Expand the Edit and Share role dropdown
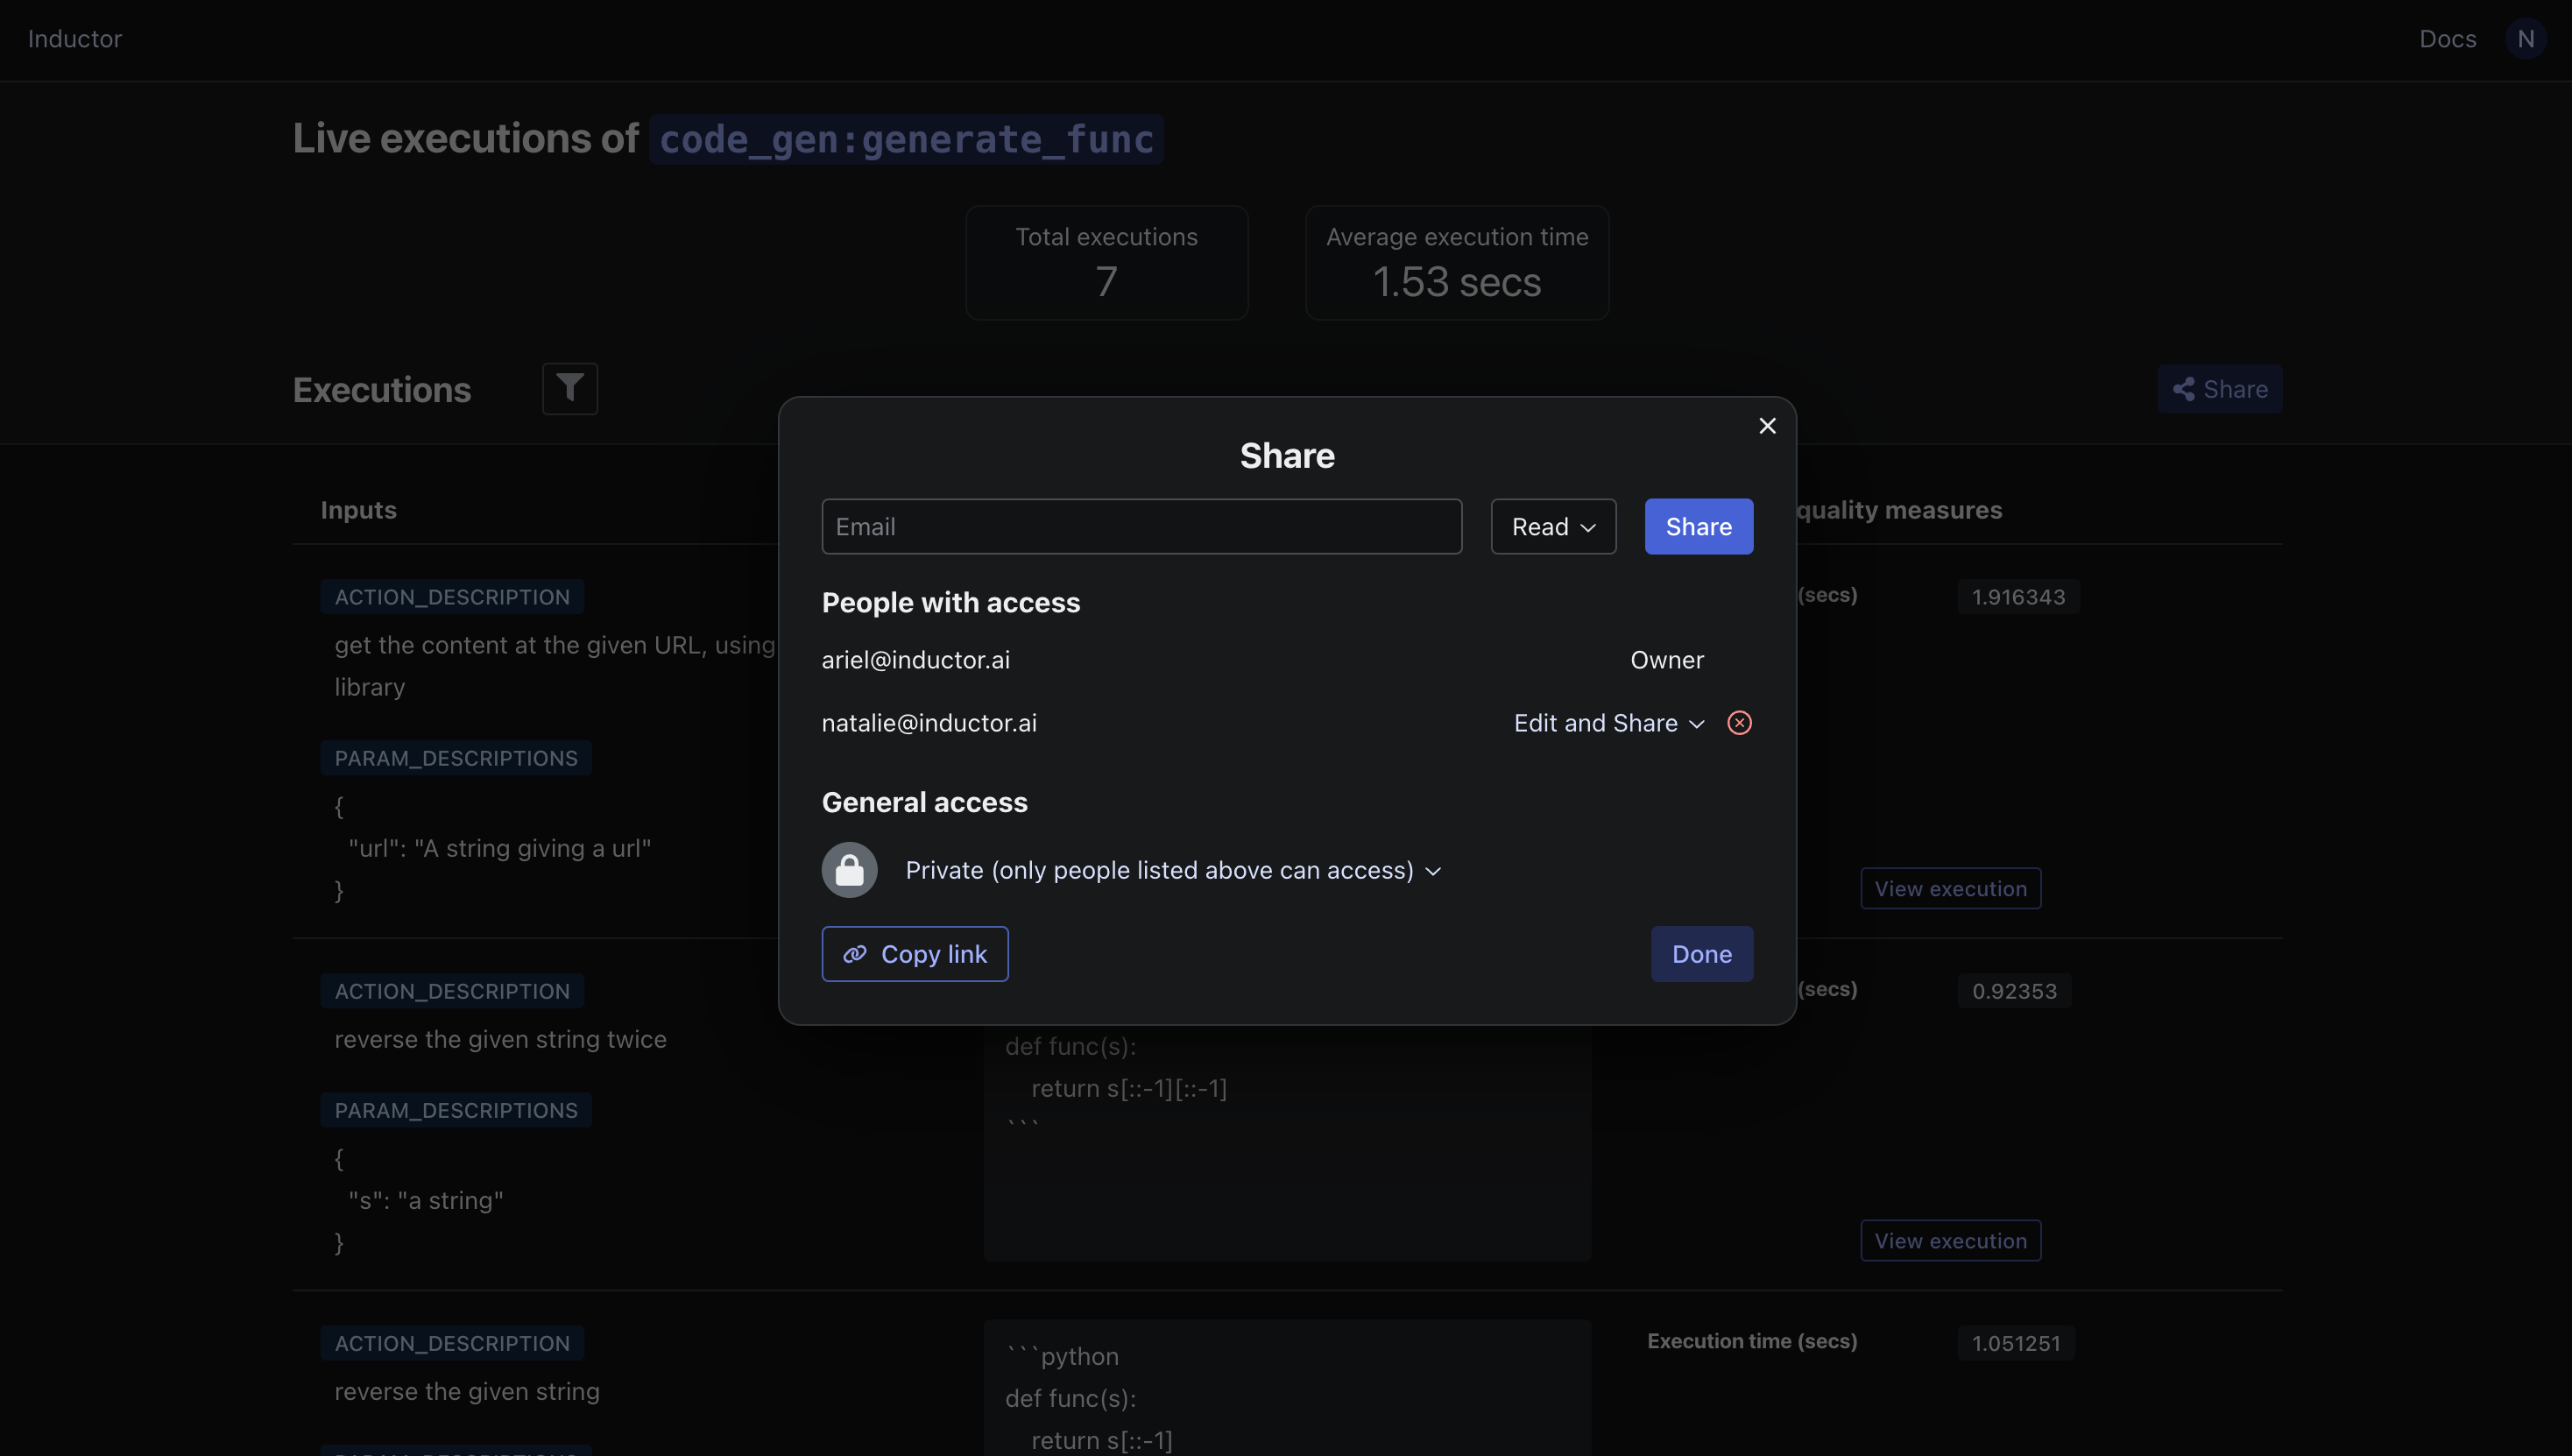The image size is (2572, 1456). point(1608,723)
